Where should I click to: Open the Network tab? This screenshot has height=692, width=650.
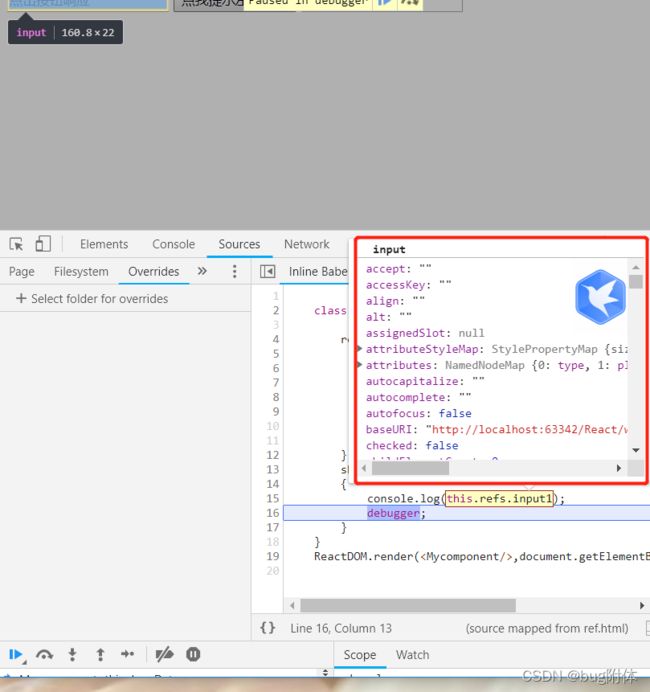pyautogui.click(x=307, y=244)
